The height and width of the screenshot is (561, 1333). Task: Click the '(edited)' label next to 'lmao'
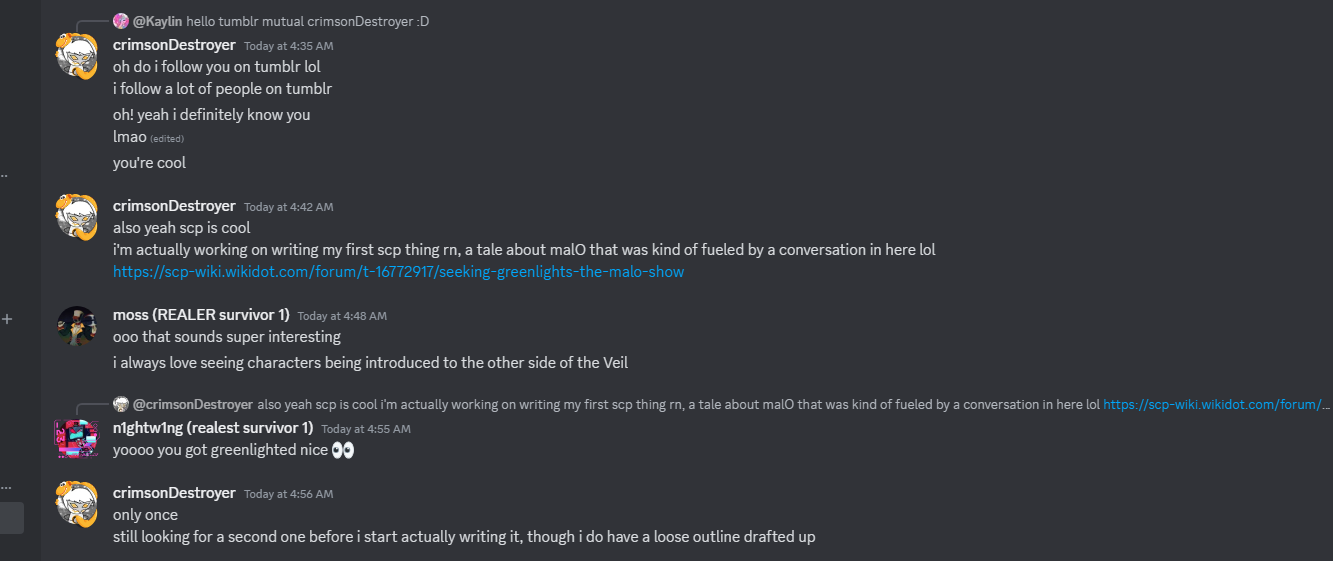[x=167, y=139]
